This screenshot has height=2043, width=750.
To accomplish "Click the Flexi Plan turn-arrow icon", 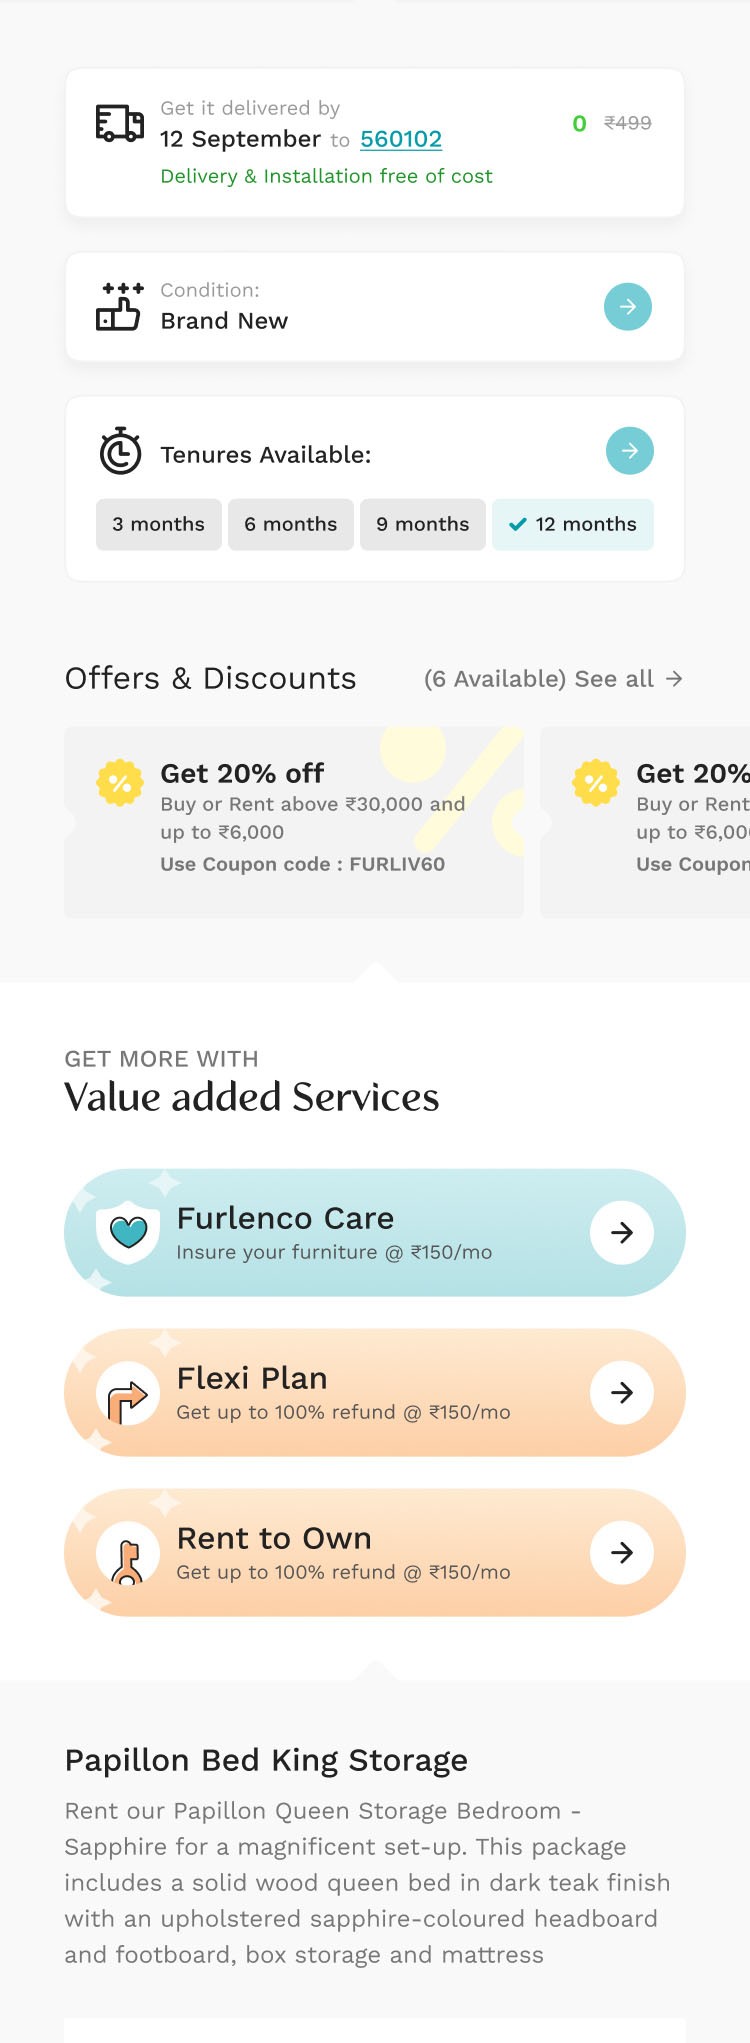I will coord(128,1393).
